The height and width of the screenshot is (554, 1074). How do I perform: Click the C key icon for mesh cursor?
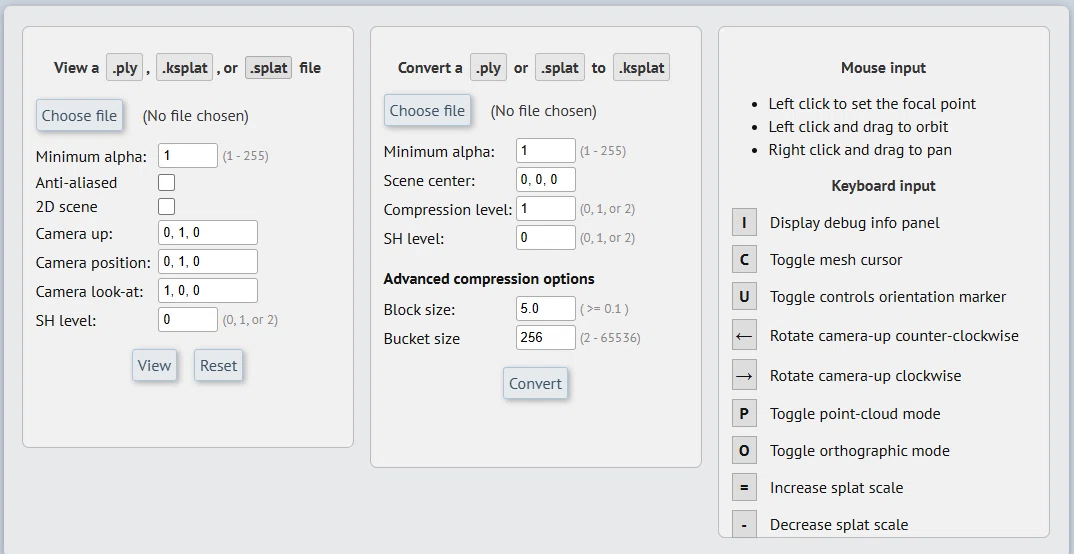click(744, 260)
